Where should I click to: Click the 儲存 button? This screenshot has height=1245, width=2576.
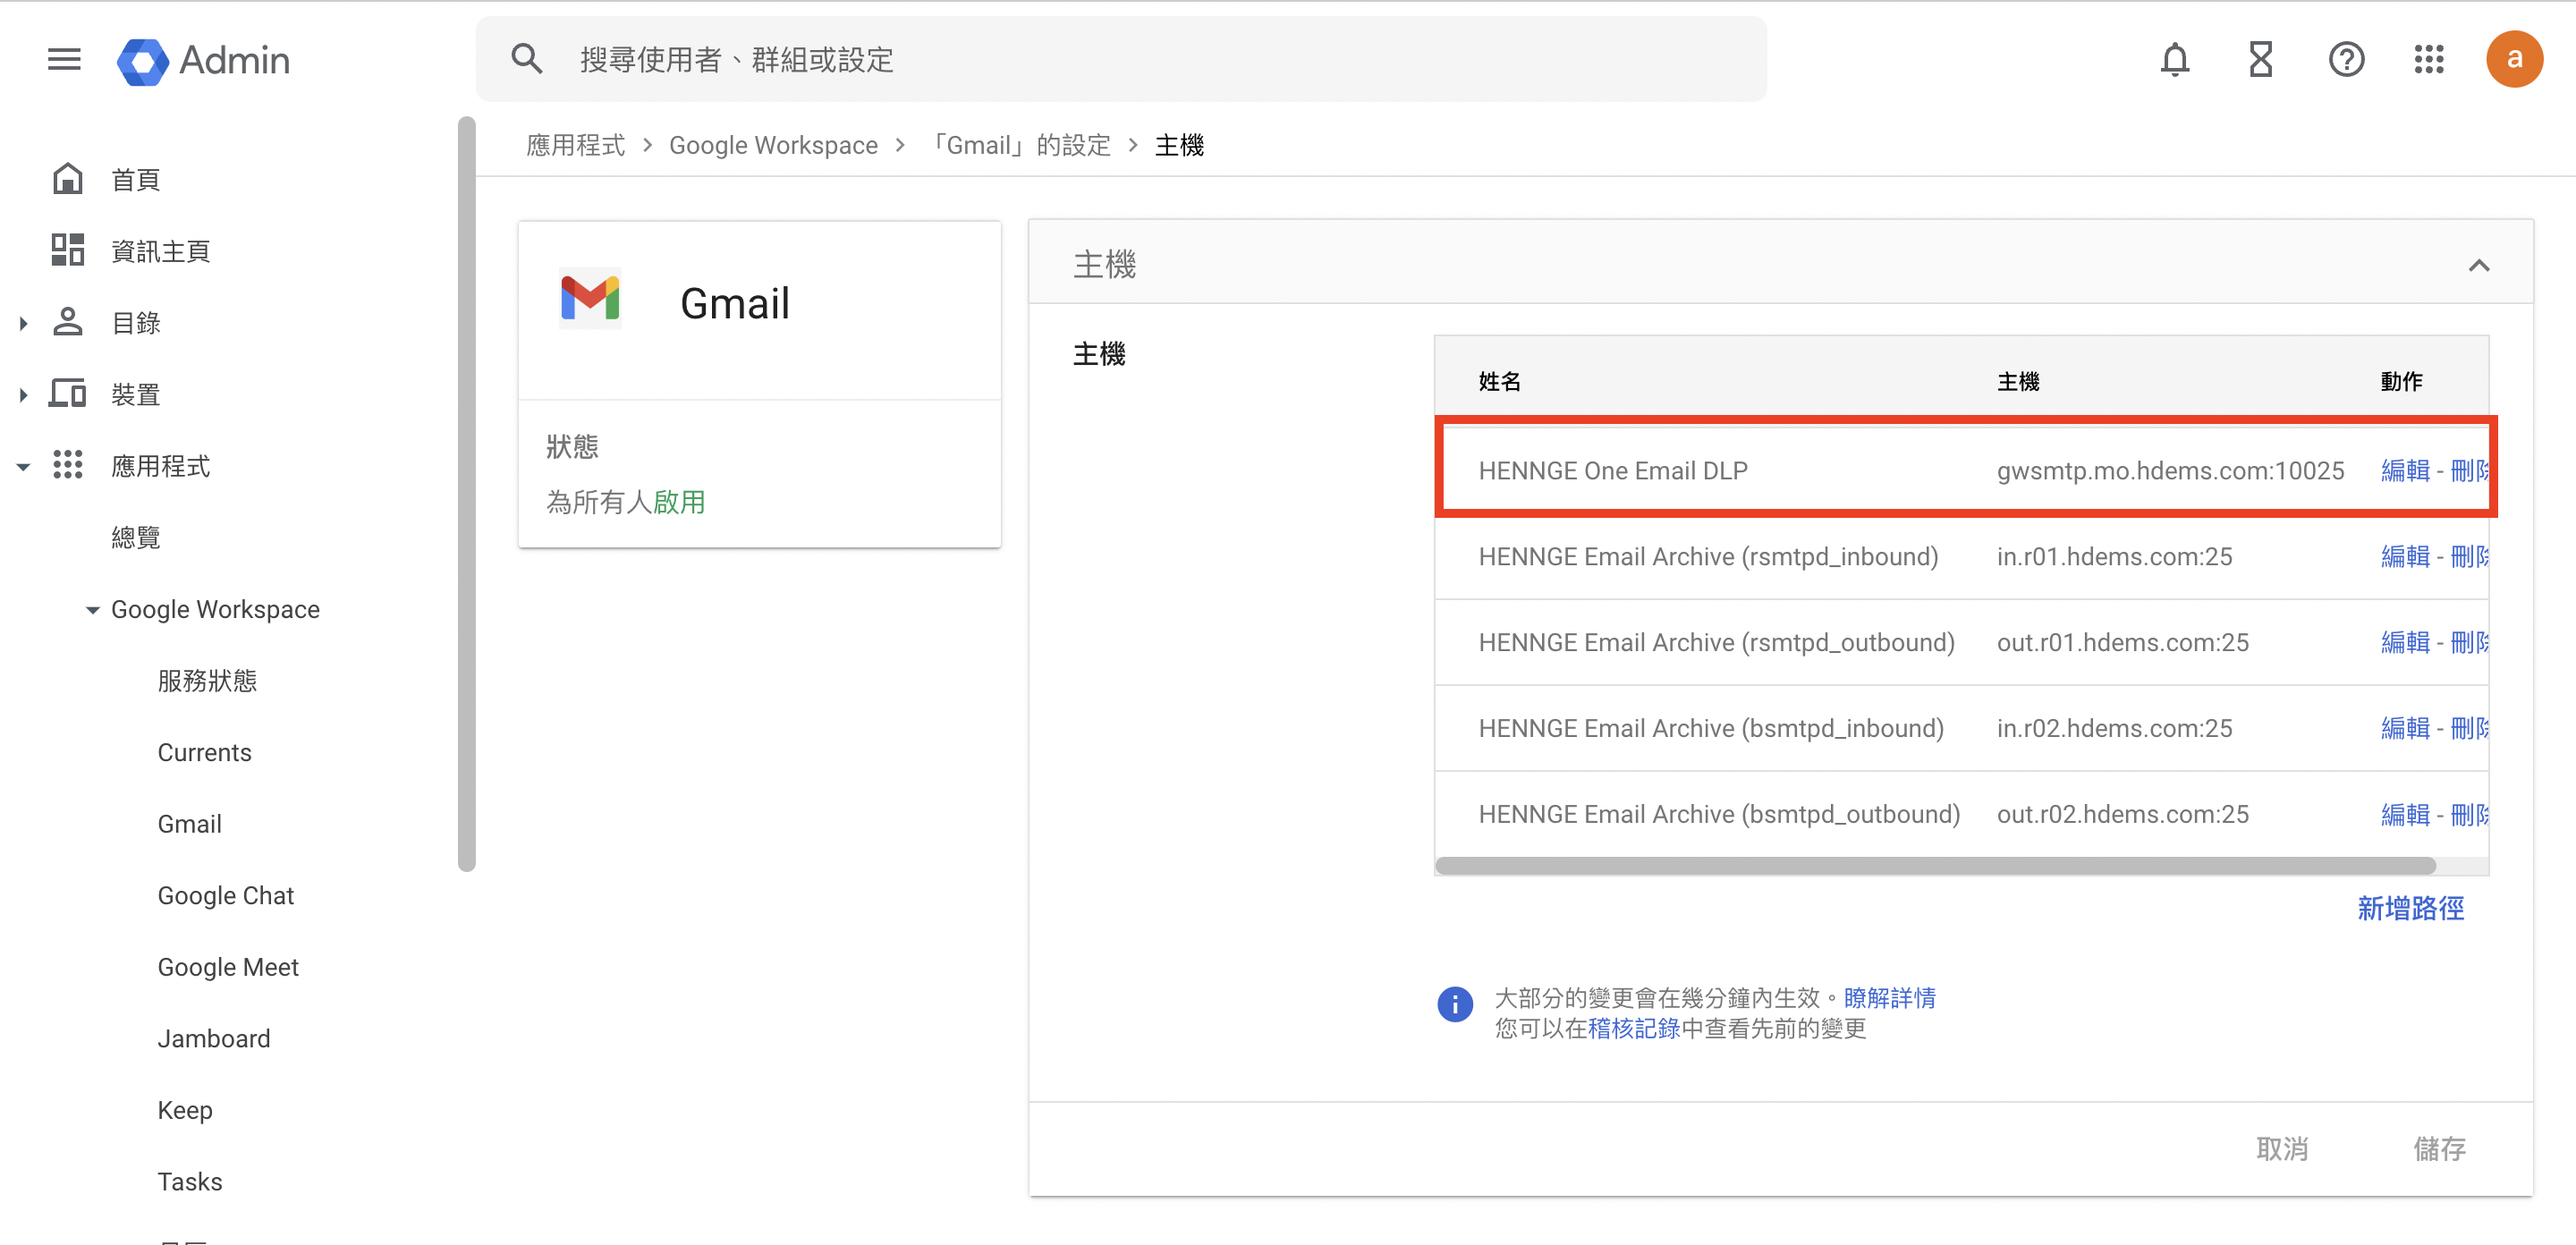2439,1148
